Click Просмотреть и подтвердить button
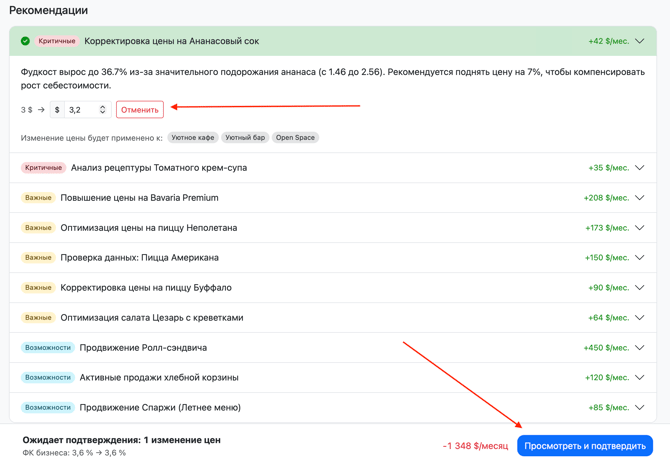The image size is (670, 465). (x=585, y=446)
